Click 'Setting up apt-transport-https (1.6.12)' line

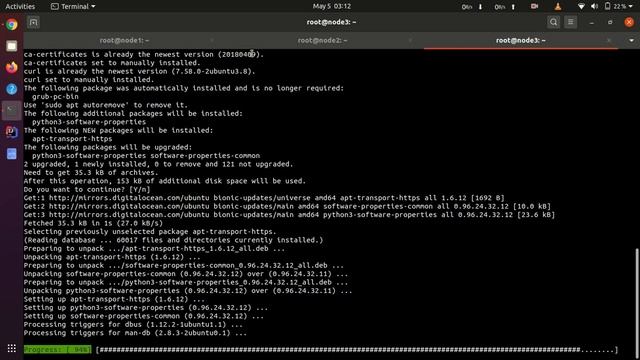114,299
